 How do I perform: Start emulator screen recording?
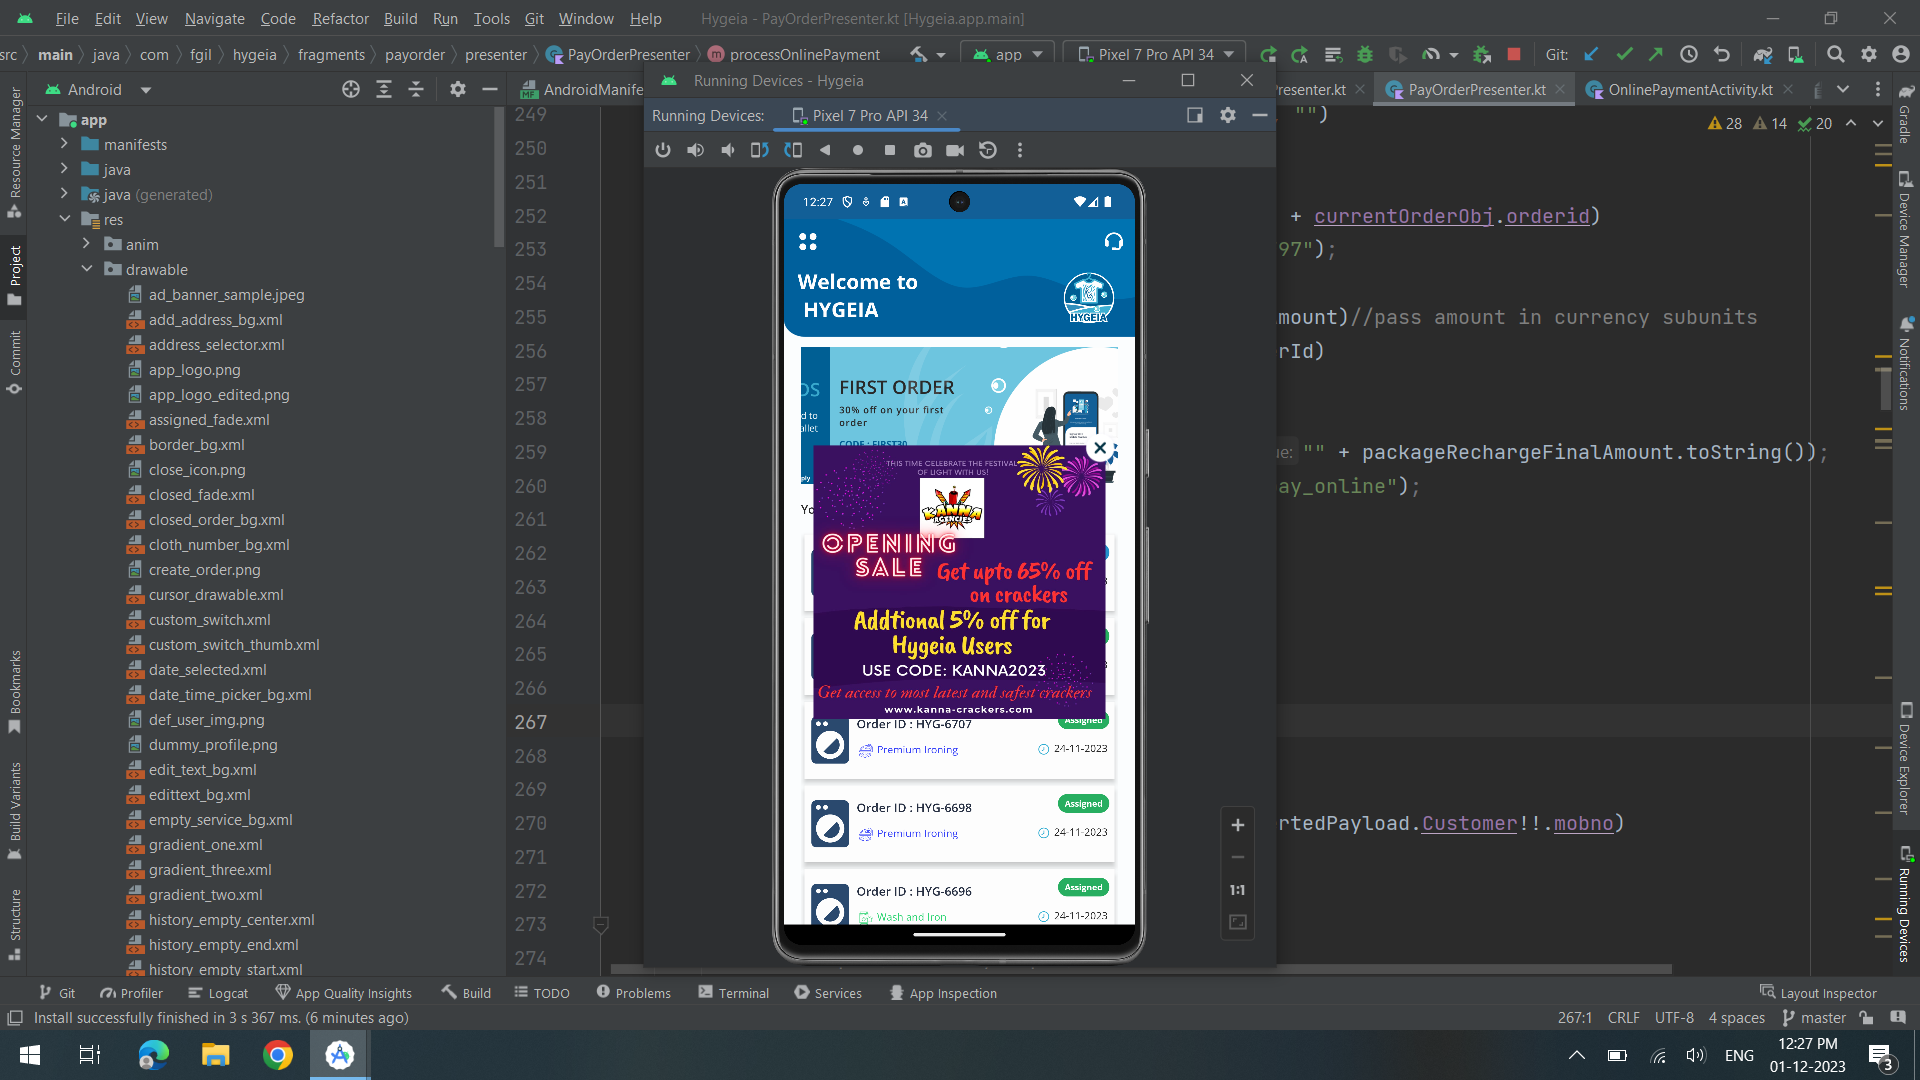pyautogui.click(x=955, y=150)
